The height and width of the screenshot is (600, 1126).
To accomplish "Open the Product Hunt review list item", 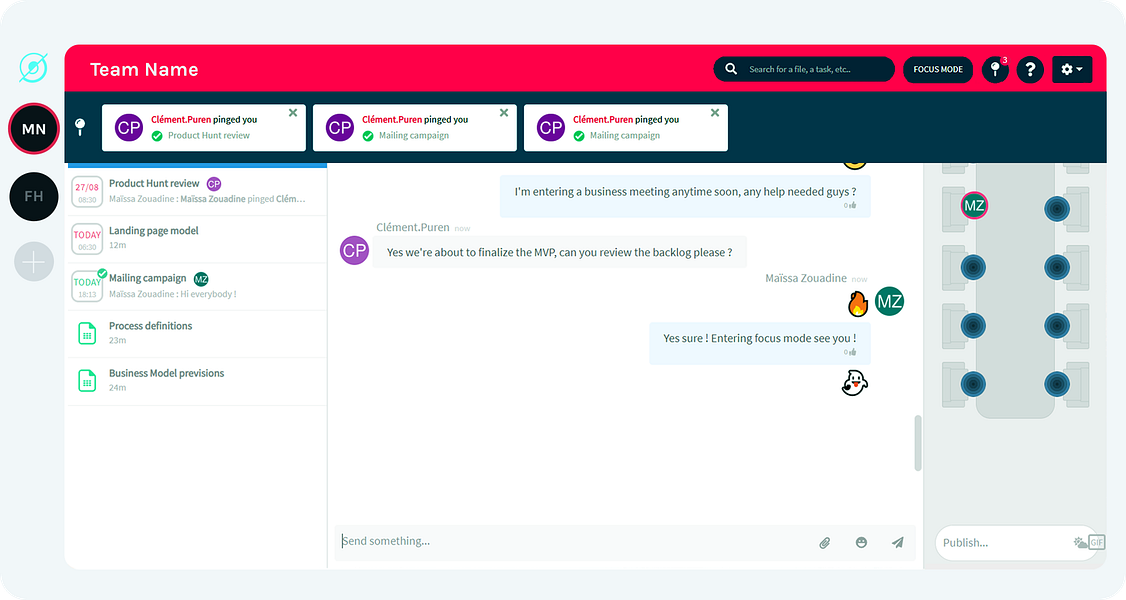I will [x=197, y=191].
